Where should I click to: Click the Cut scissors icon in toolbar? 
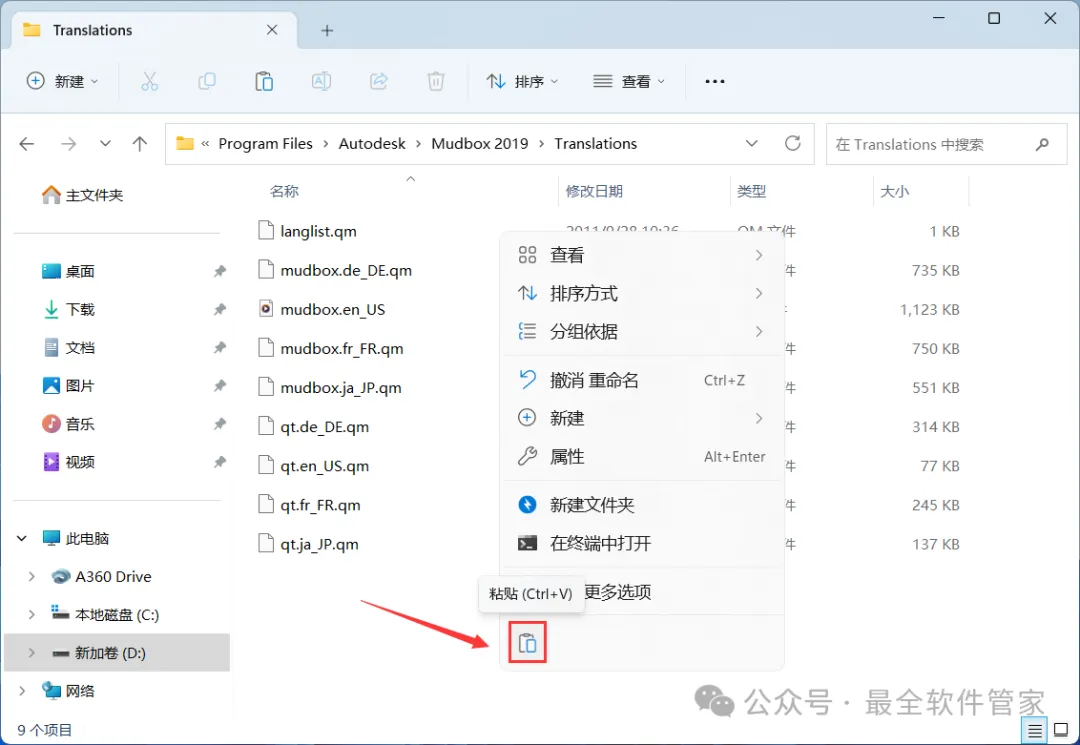pos(149,81)
